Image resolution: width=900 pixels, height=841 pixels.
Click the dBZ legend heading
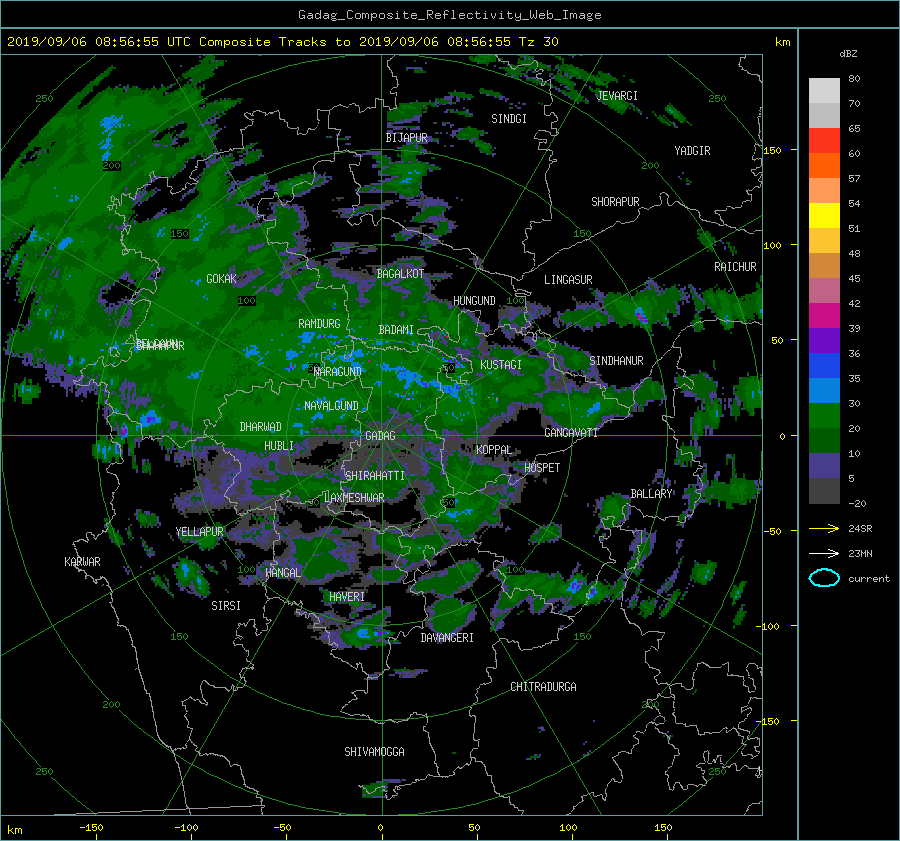pos(848,54)
